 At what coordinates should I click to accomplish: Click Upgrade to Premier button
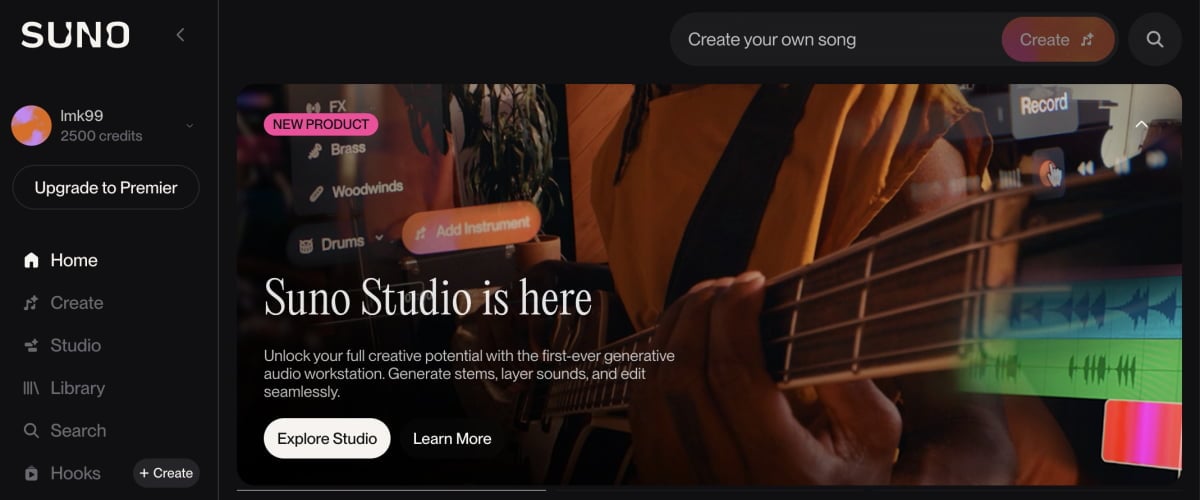click(106, 187)
